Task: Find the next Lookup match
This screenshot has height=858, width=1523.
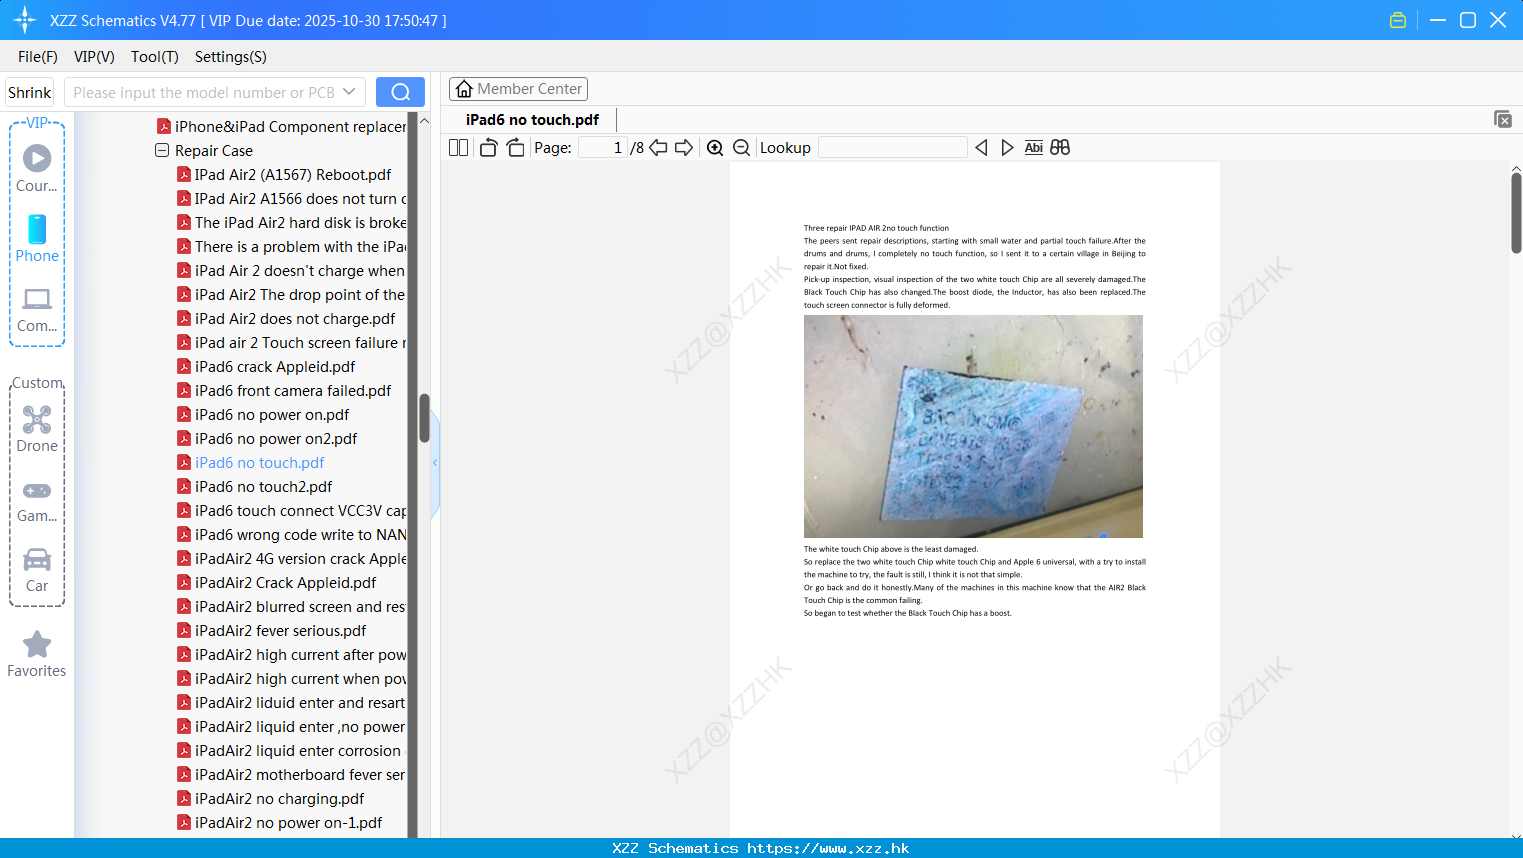Action: pyautogui.click(x=1007, y=148)
